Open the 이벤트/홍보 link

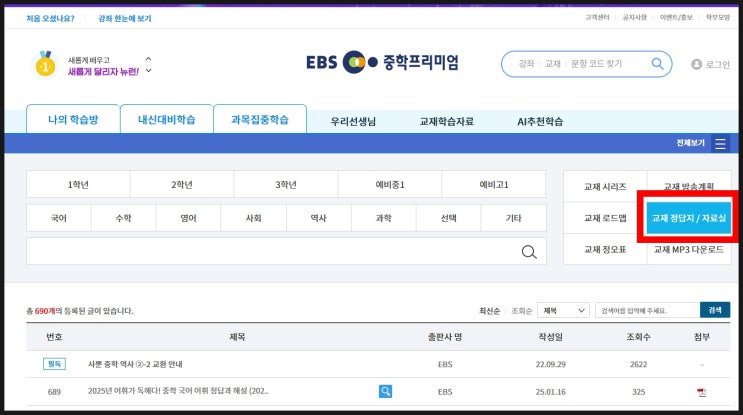click(x=676, y=18)
